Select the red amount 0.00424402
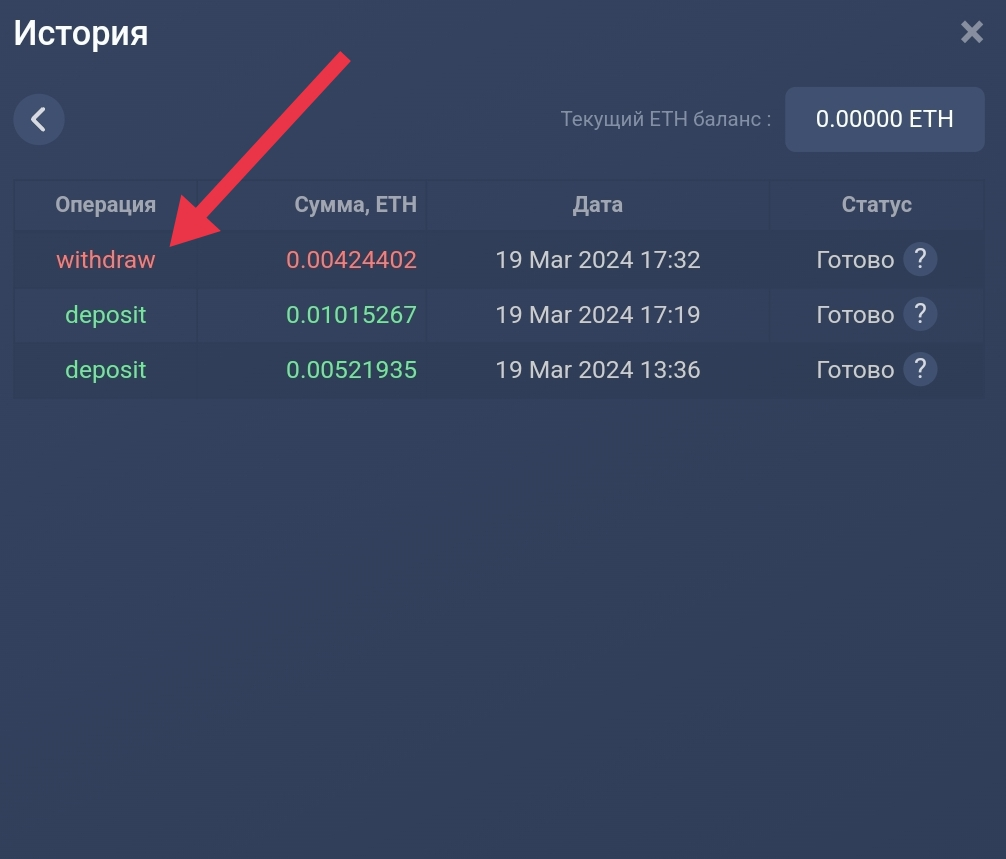 click(x=352, y=259)
